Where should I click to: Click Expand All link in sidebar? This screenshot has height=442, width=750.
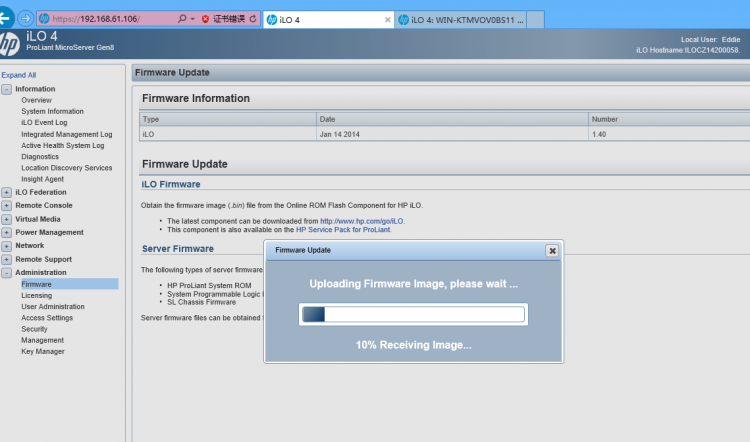[x=19, y=75]
